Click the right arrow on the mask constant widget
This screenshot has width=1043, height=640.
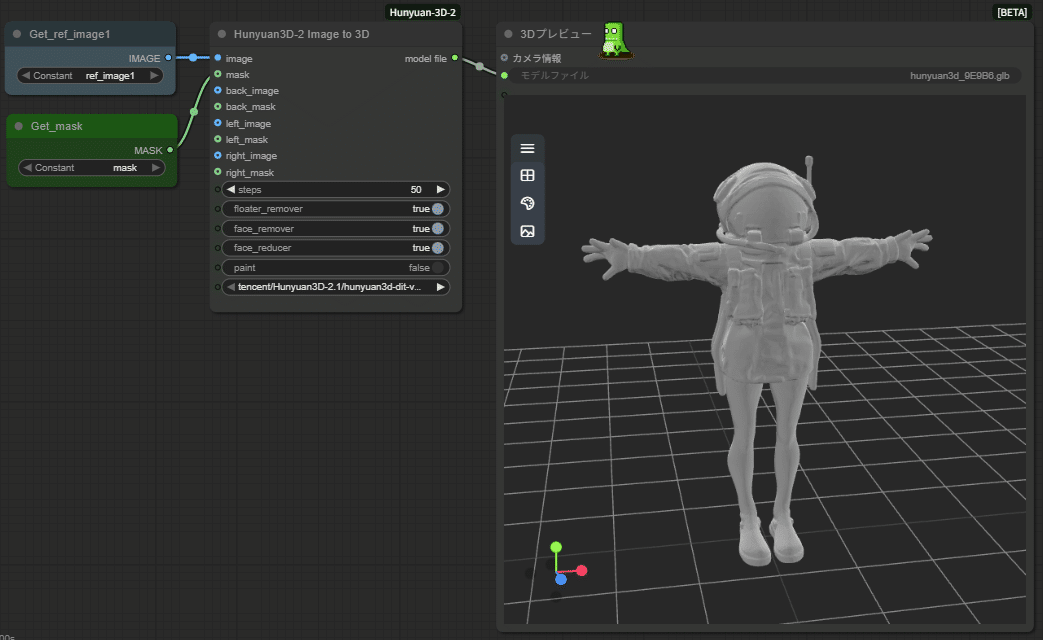(x=155, y=167)
